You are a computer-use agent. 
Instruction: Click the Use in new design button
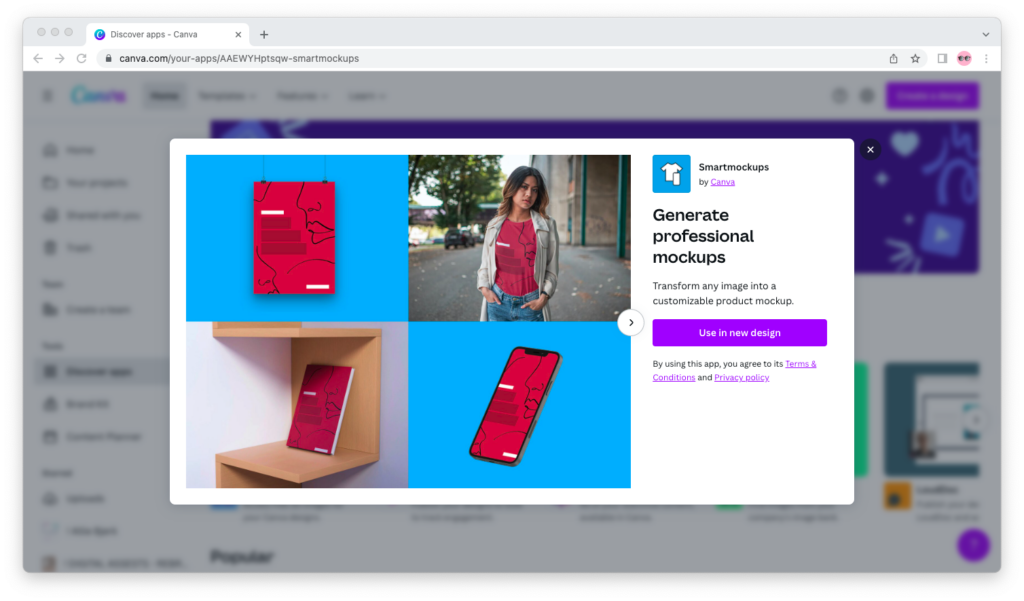[x=739, y=333]
